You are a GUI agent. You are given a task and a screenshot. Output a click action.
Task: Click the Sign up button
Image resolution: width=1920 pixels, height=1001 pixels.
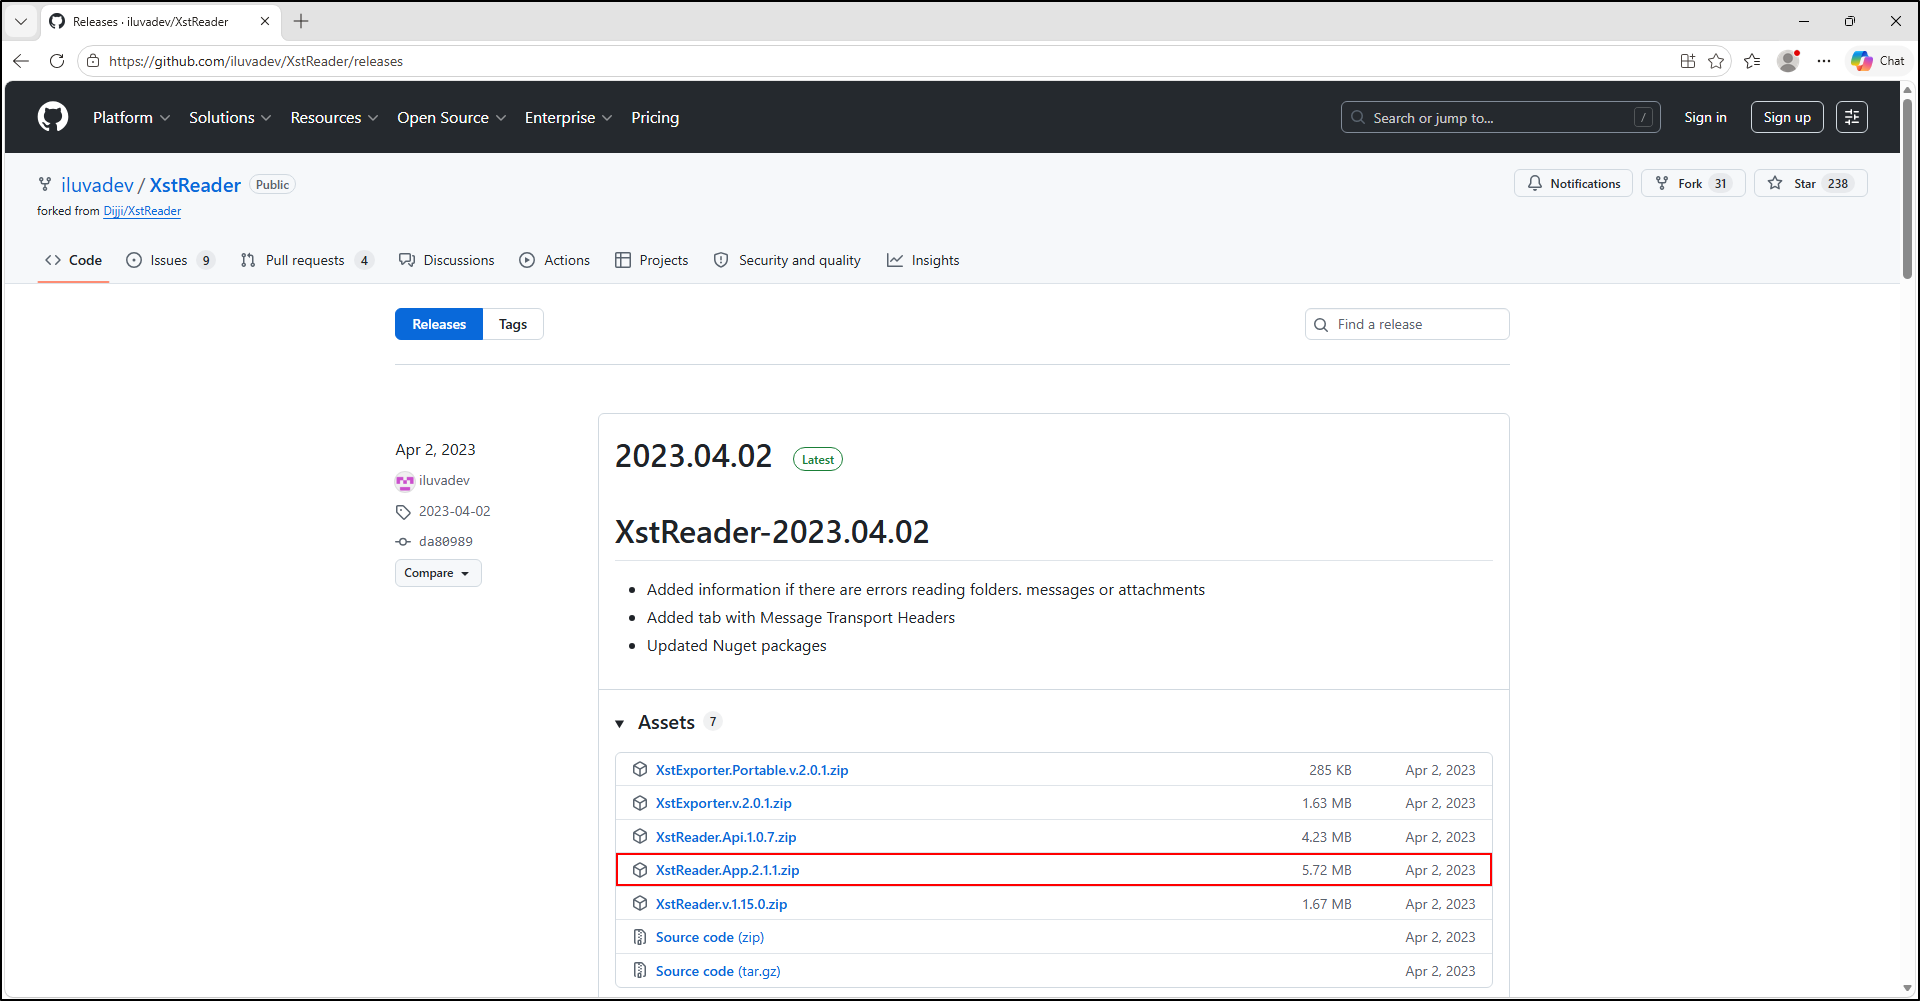[x=1787, y=117]
